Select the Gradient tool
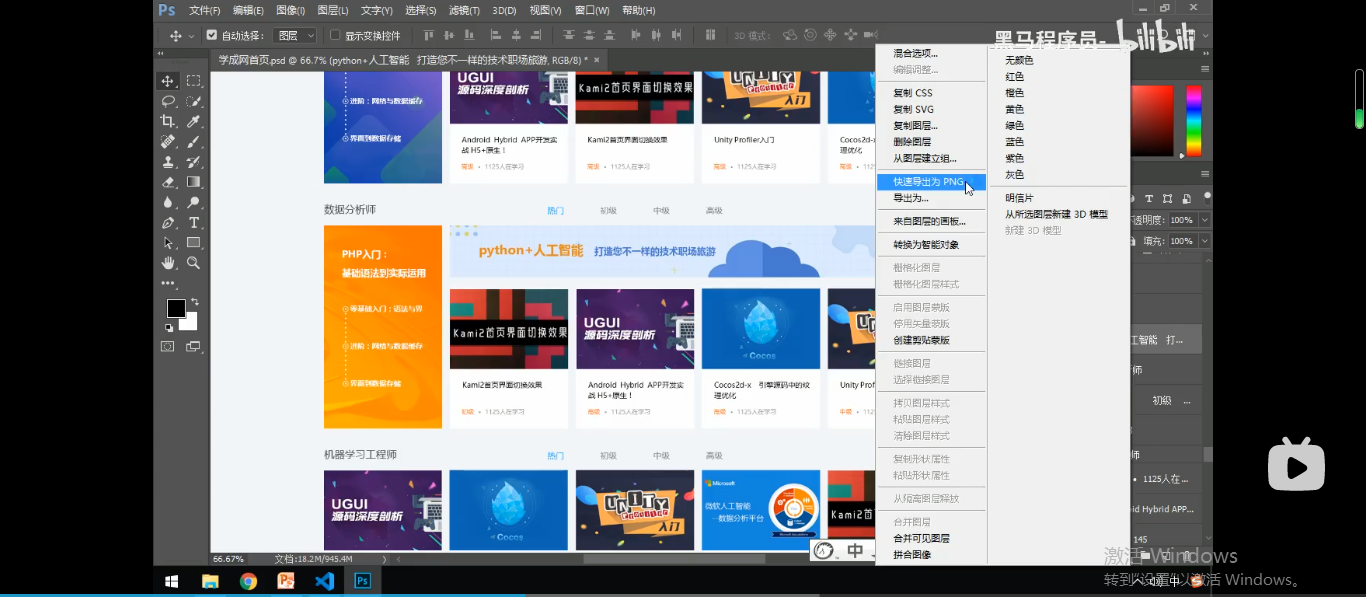 [x=193, y=182]
